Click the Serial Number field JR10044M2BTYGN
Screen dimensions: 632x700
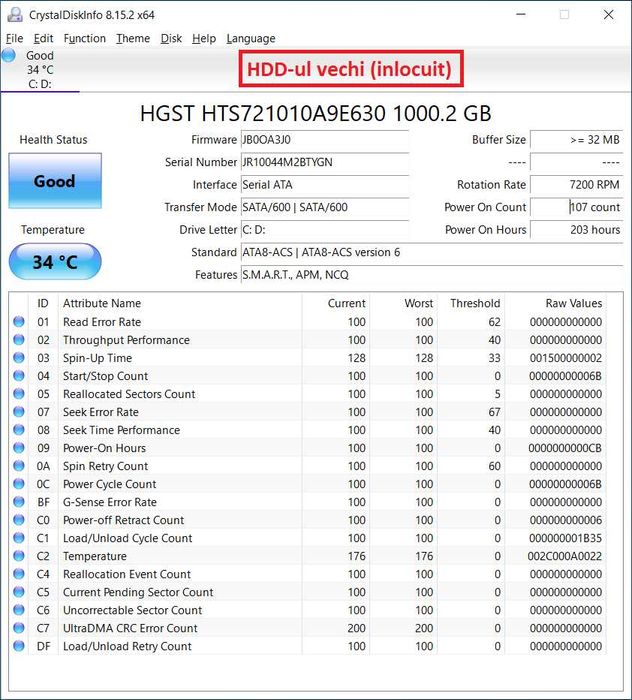tap(325, 162)
